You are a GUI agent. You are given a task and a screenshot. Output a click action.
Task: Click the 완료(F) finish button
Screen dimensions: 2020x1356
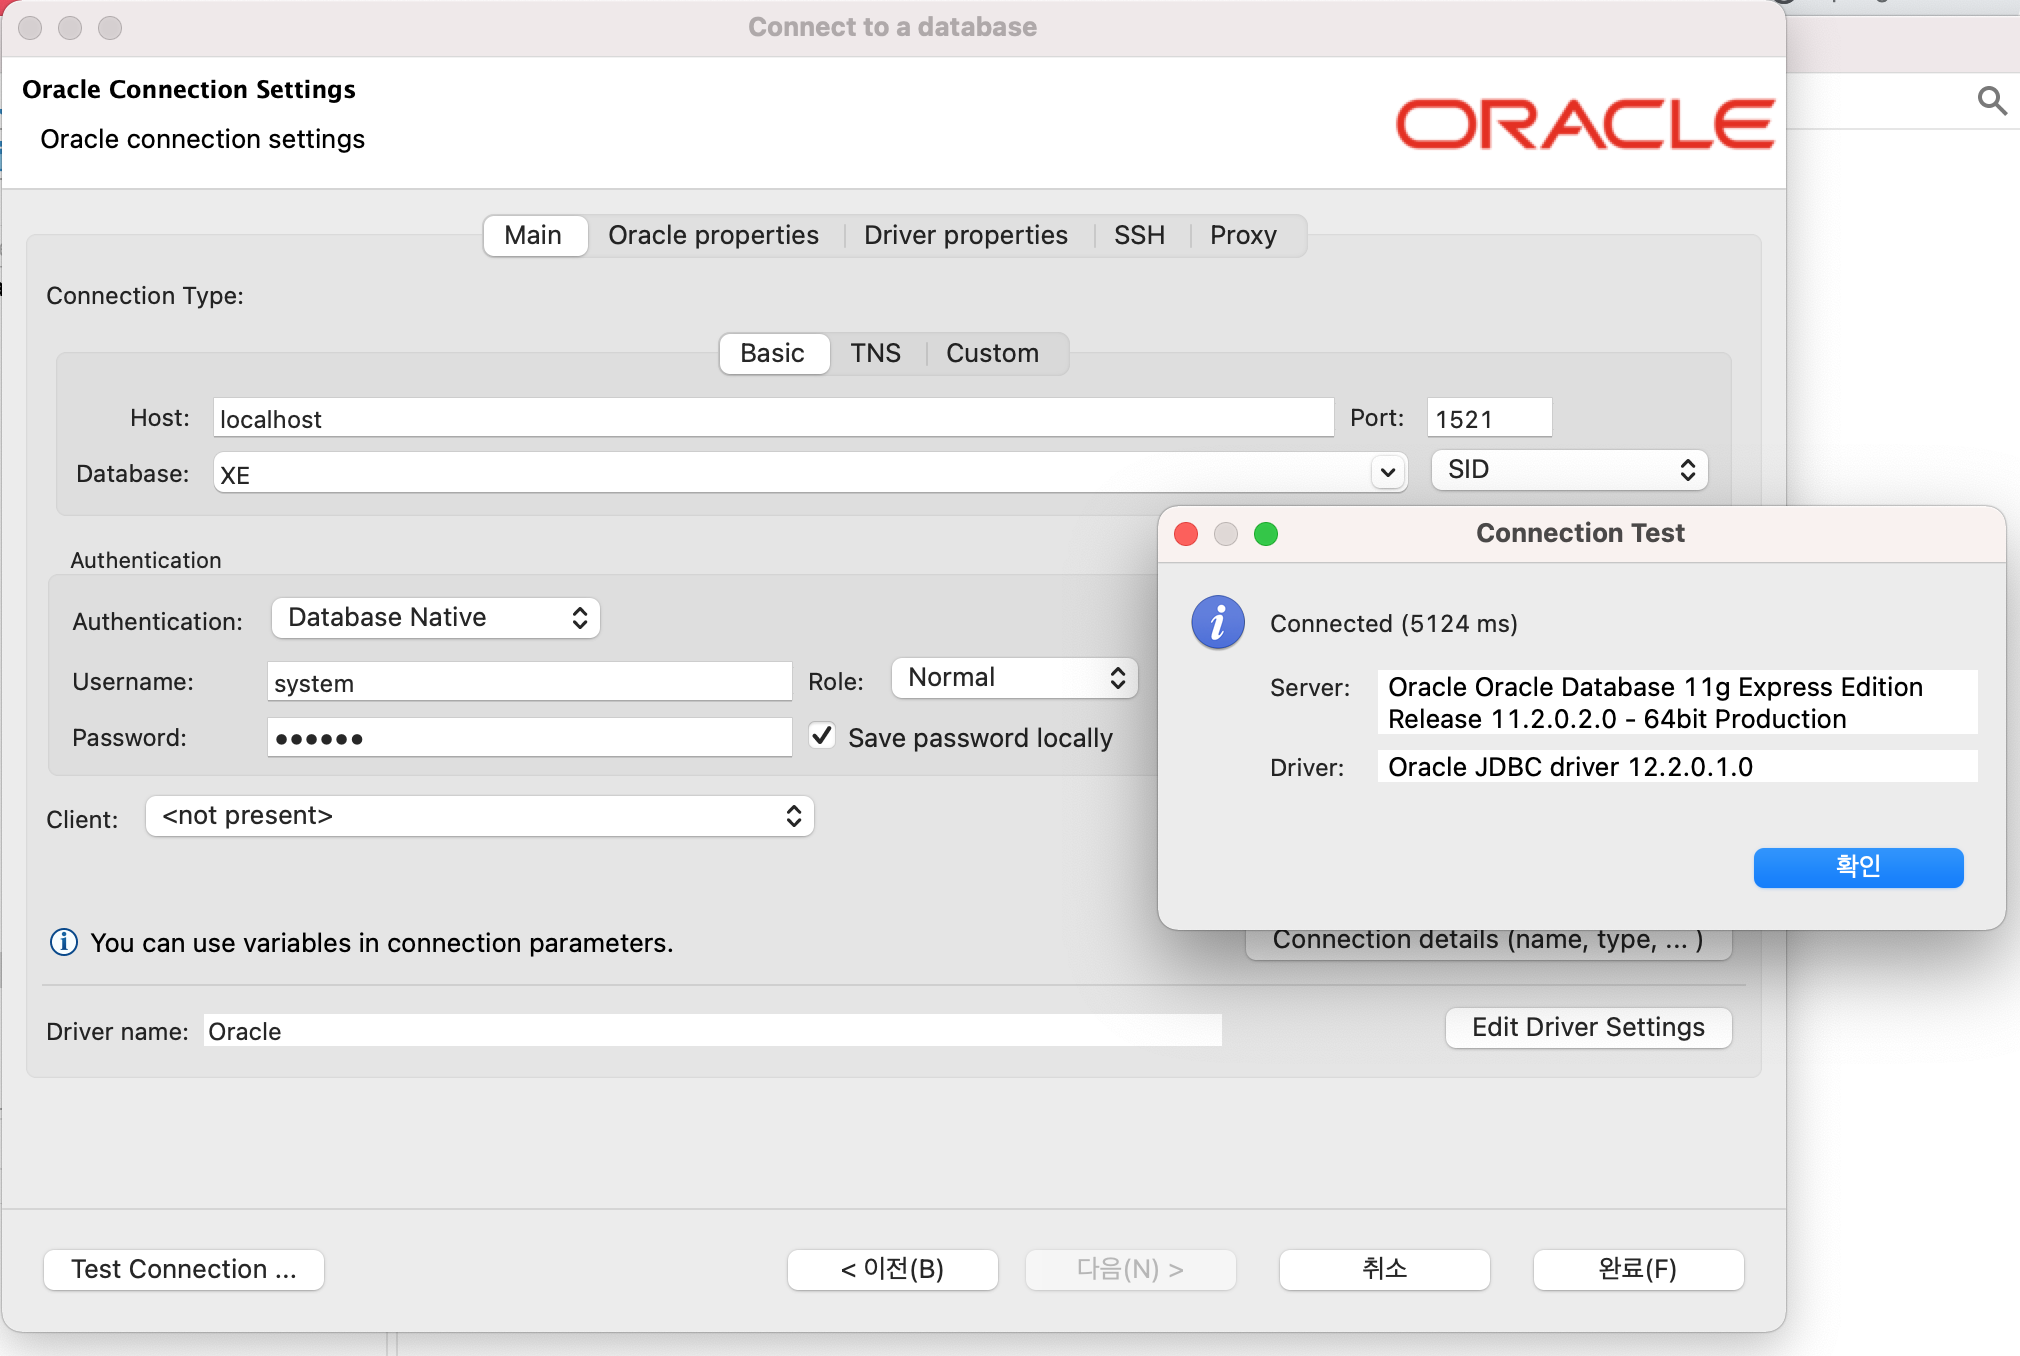coord(1638,1269)
